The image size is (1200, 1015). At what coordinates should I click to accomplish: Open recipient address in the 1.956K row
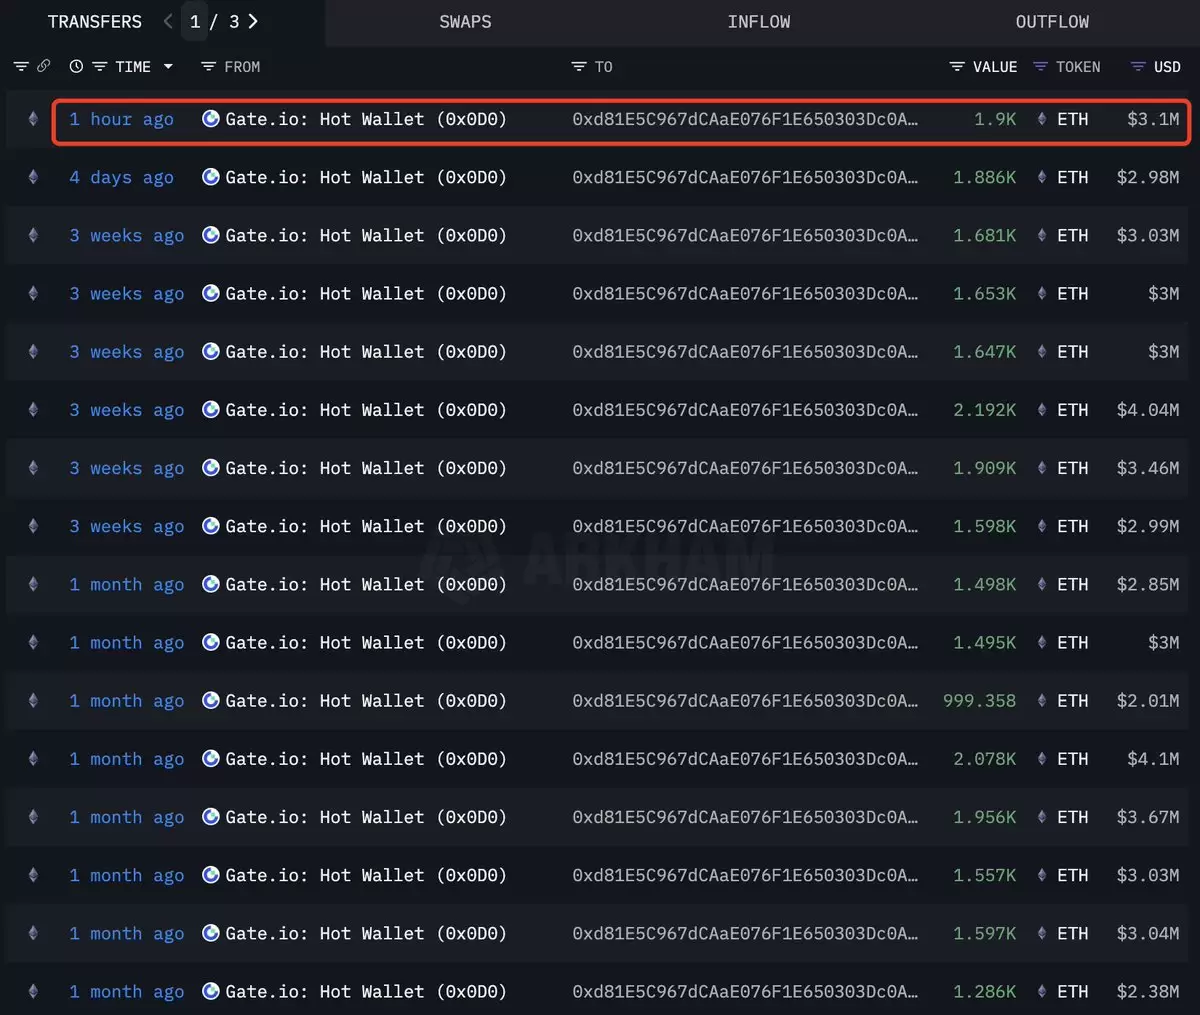pyautogui.click(x=745, y=817)
